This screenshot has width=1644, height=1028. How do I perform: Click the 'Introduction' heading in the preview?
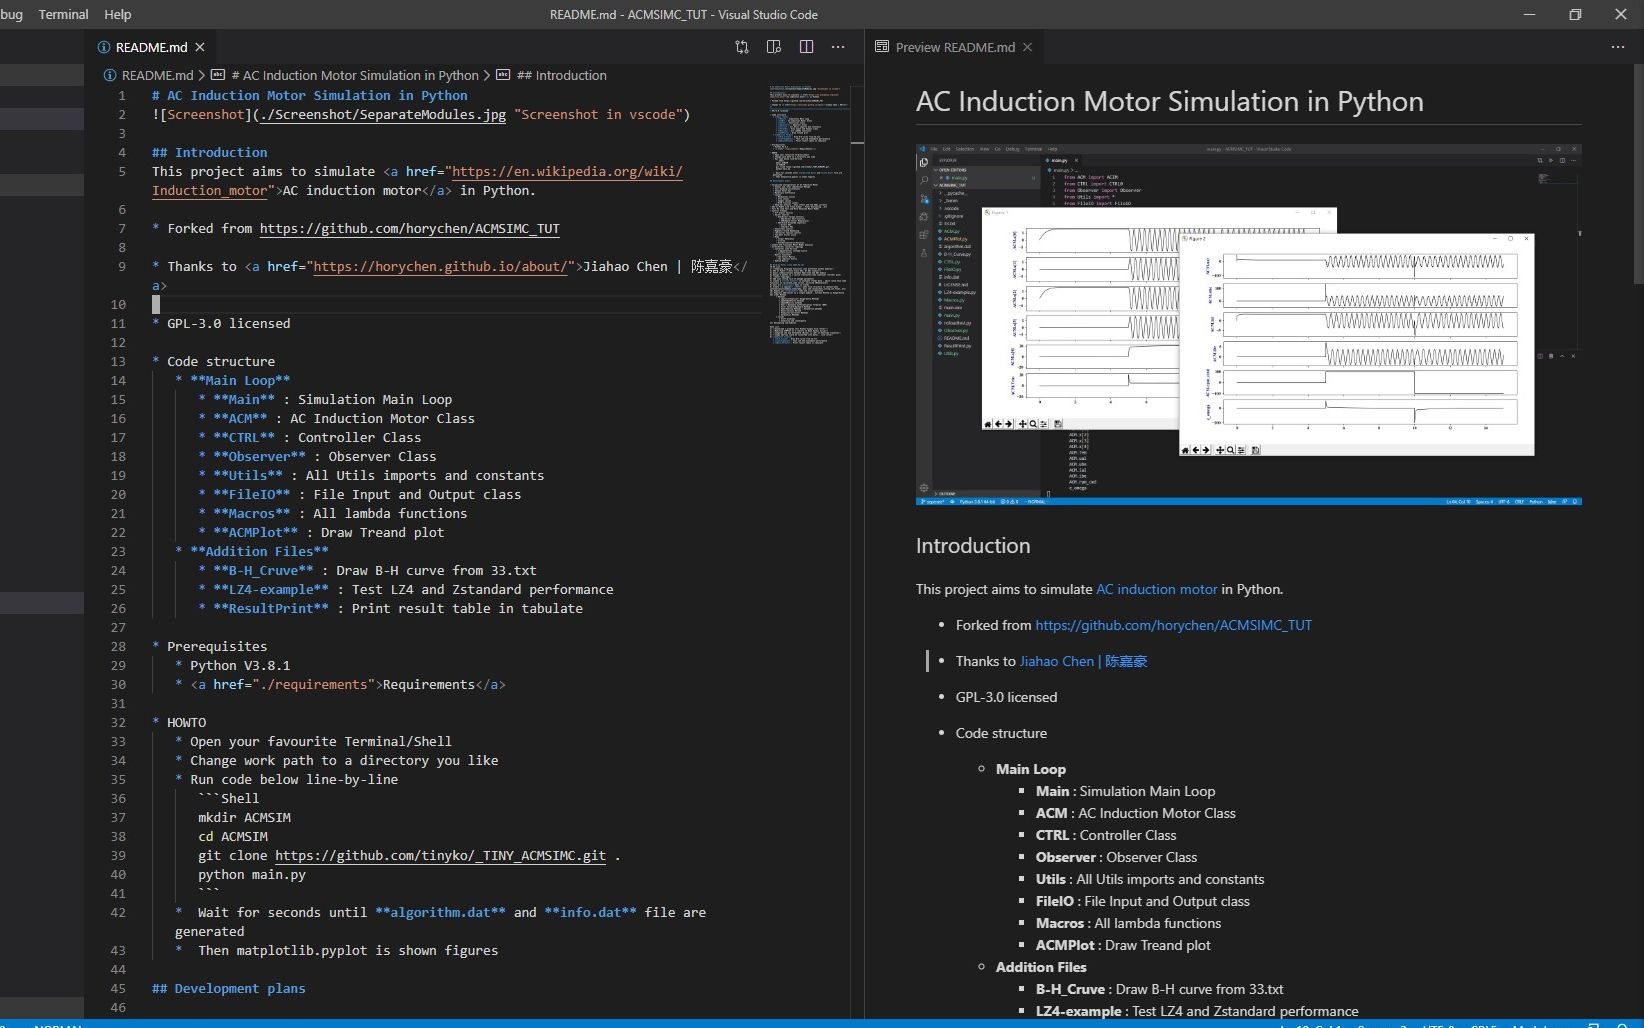pyautogui.click(x=972, y=545)
